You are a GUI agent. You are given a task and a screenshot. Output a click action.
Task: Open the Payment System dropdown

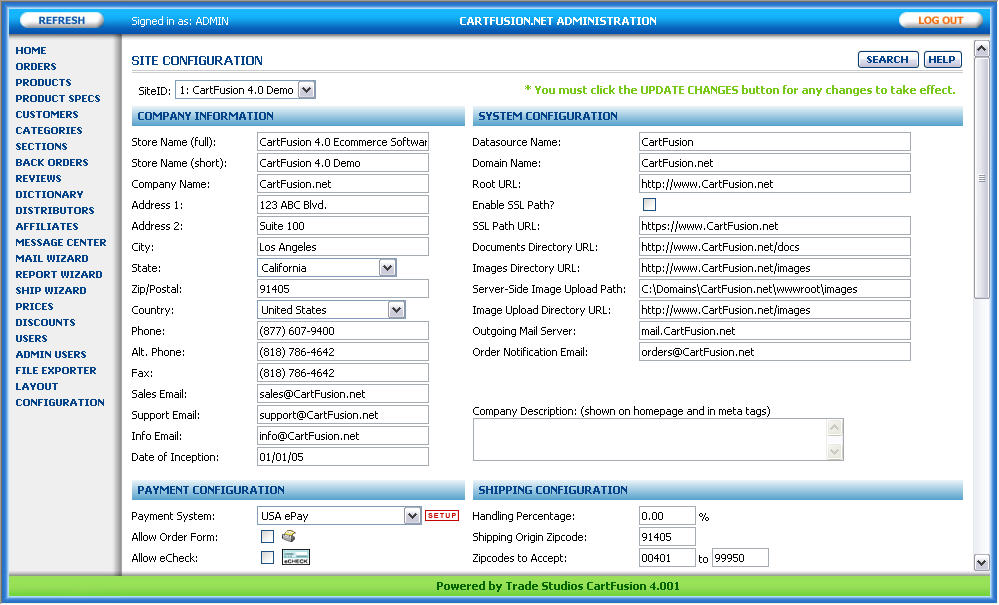click(339, 515)
